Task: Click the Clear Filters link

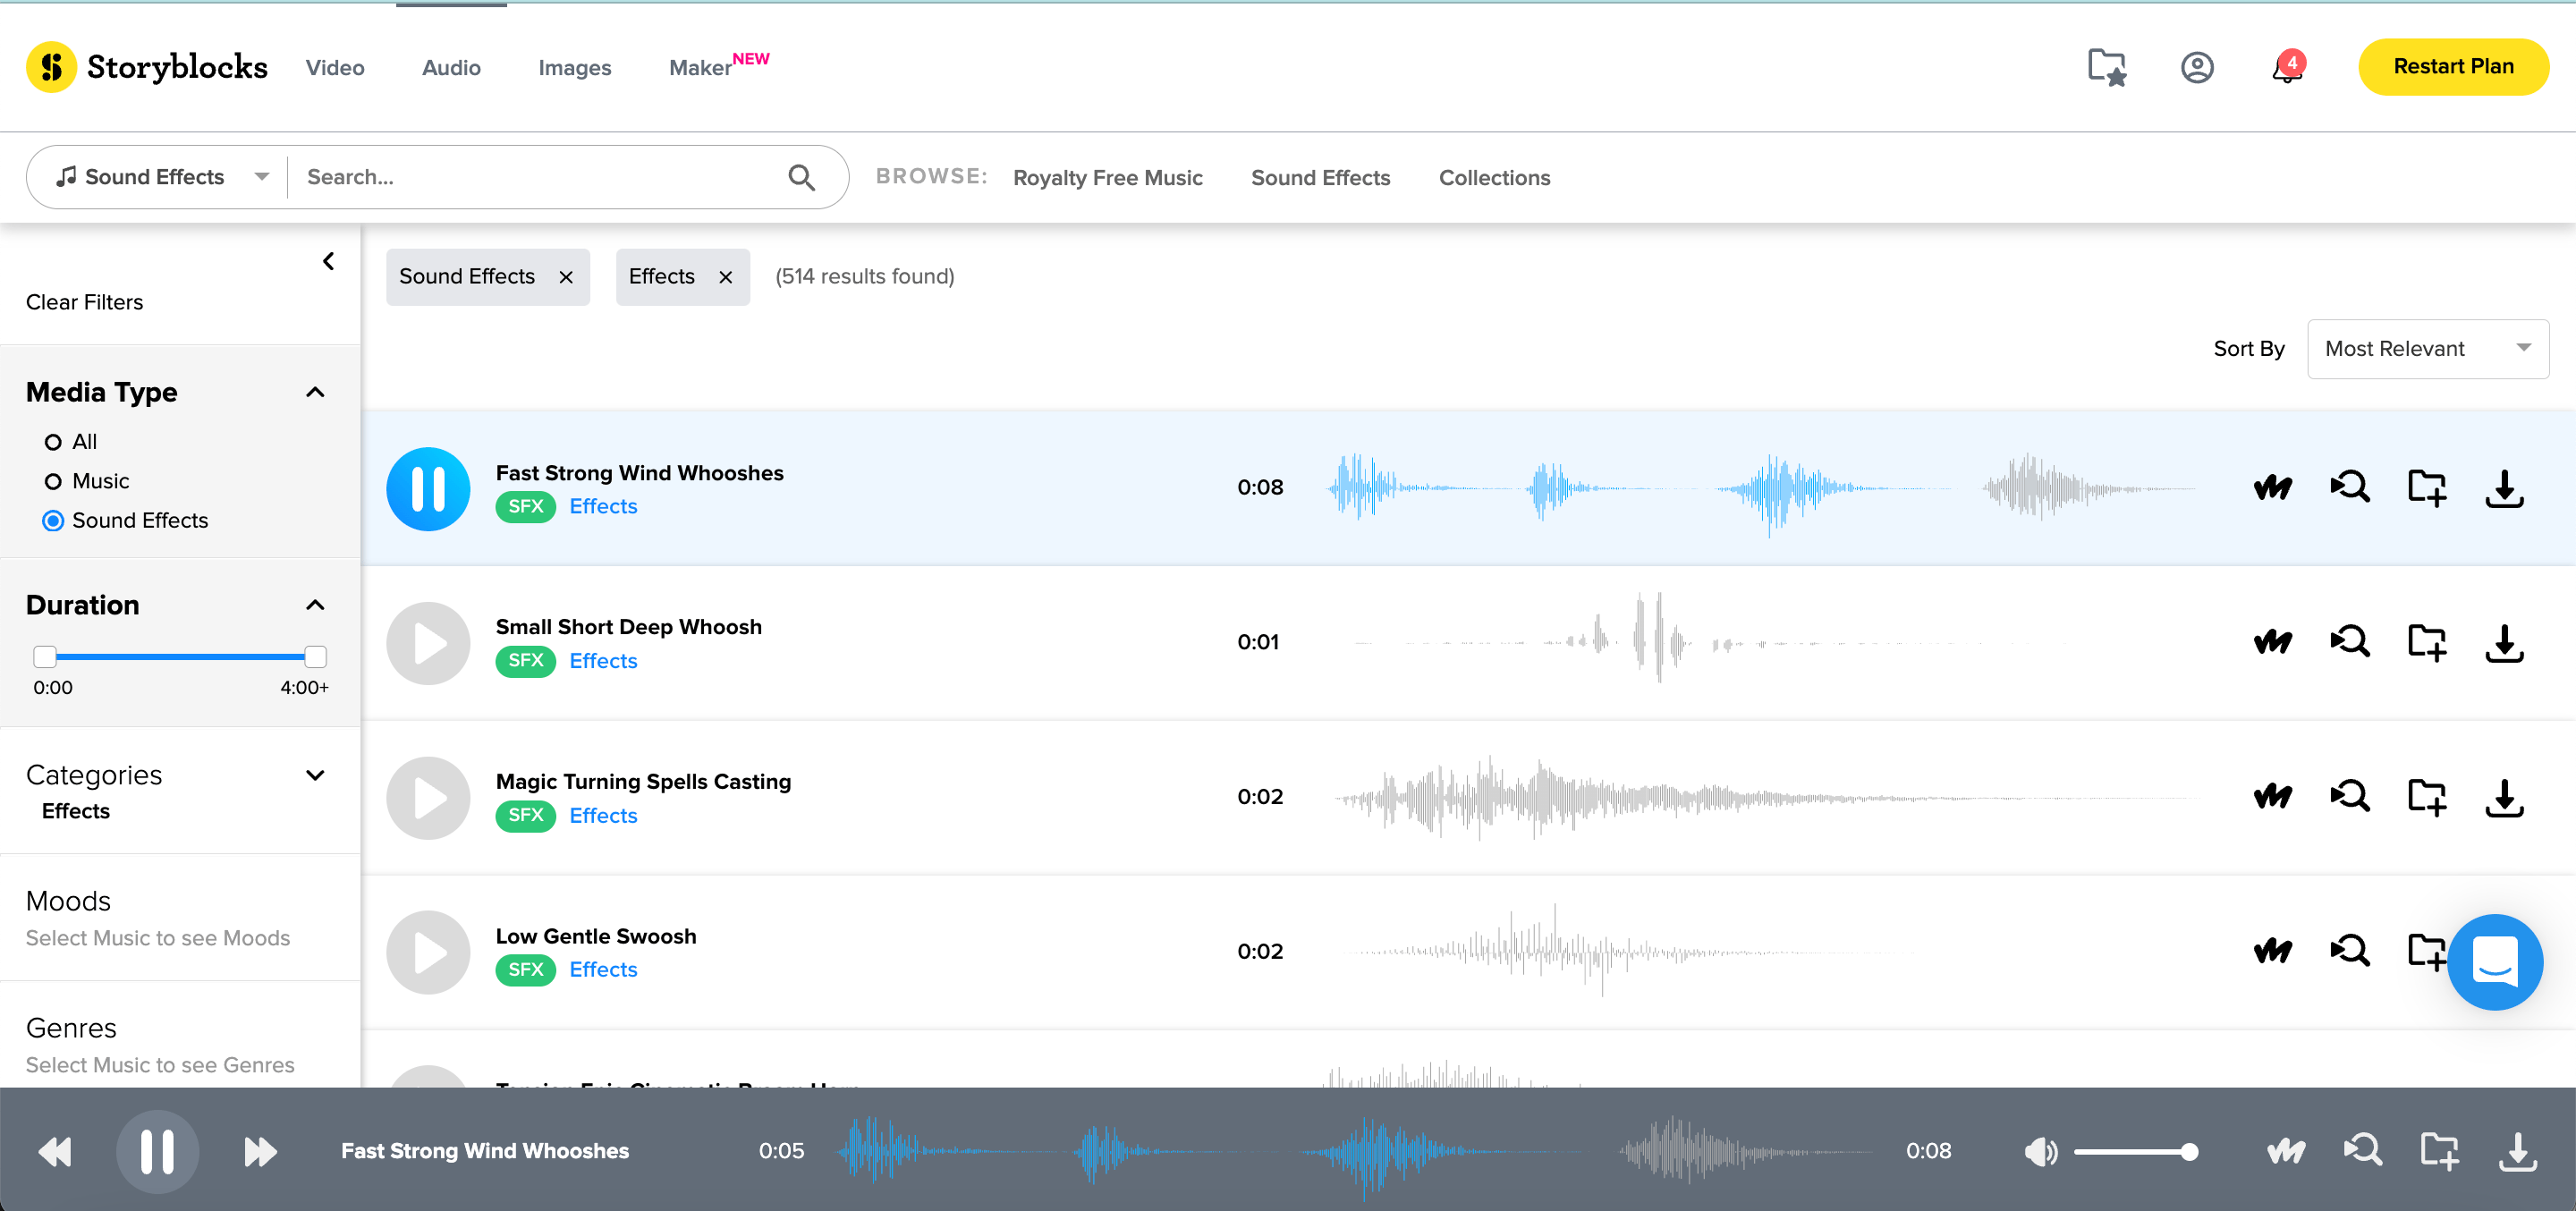Action: coord(84,302)
